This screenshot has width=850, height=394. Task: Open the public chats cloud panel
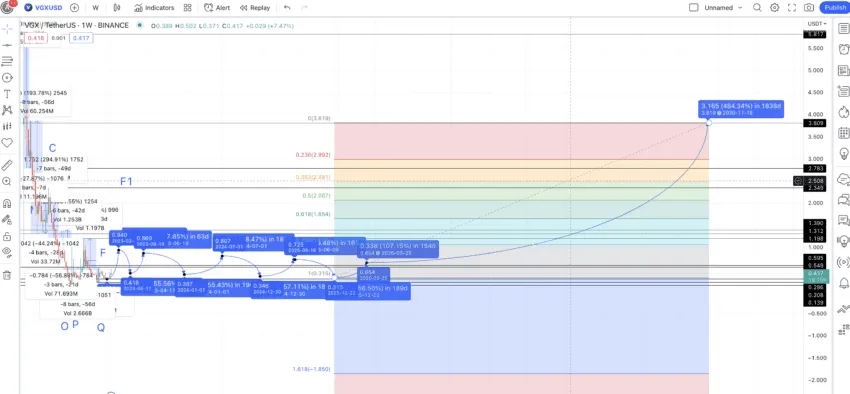(x=843, y=178)
